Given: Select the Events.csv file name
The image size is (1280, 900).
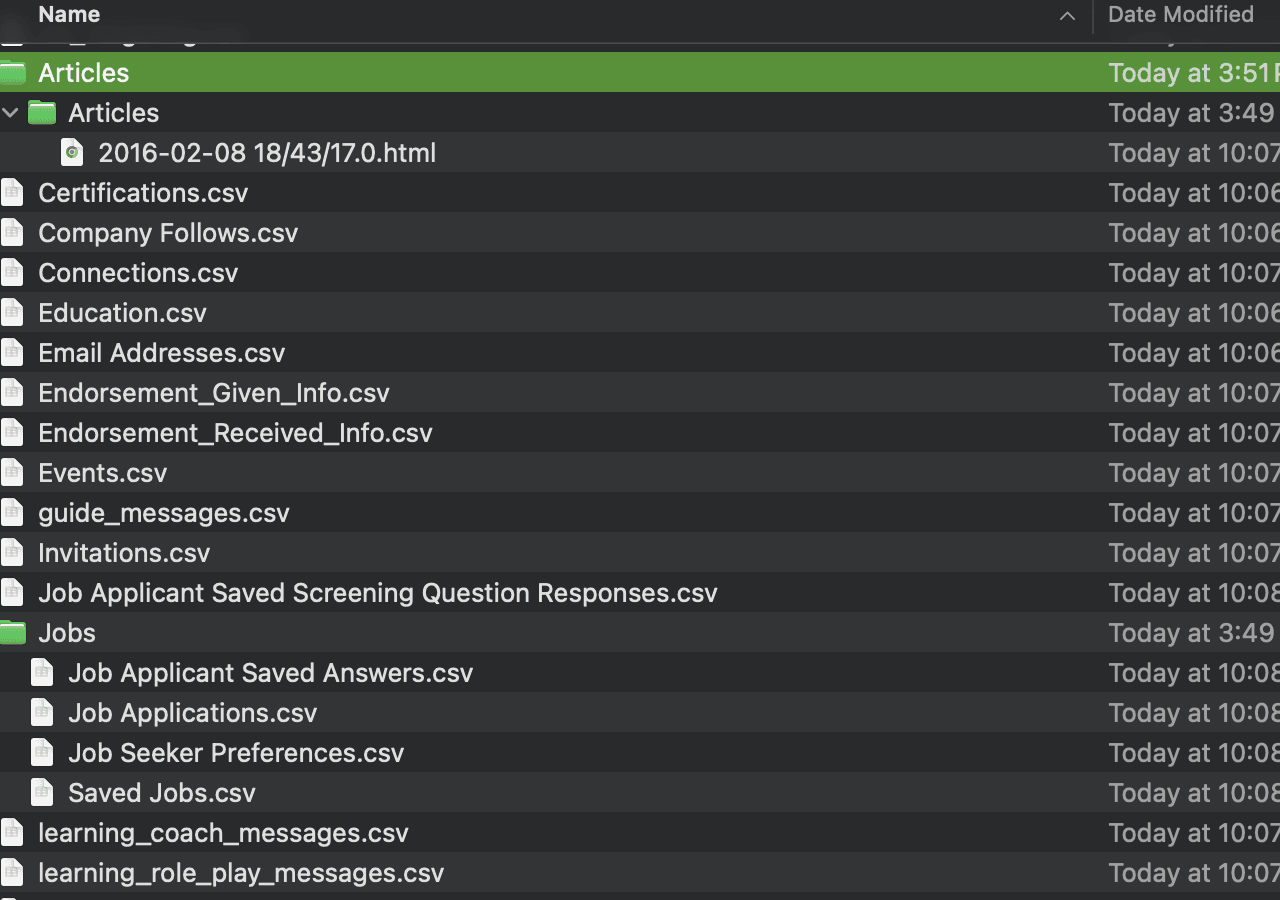Looking at the screenshot, I should 103,473.
